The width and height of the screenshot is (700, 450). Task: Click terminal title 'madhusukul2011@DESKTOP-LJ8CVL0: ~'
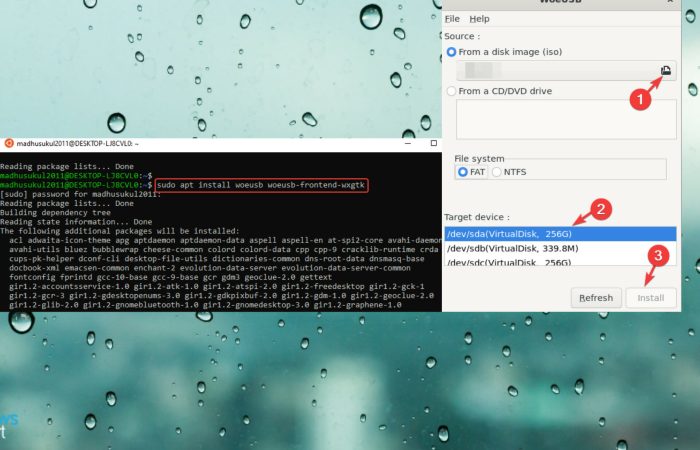(78, 143)
